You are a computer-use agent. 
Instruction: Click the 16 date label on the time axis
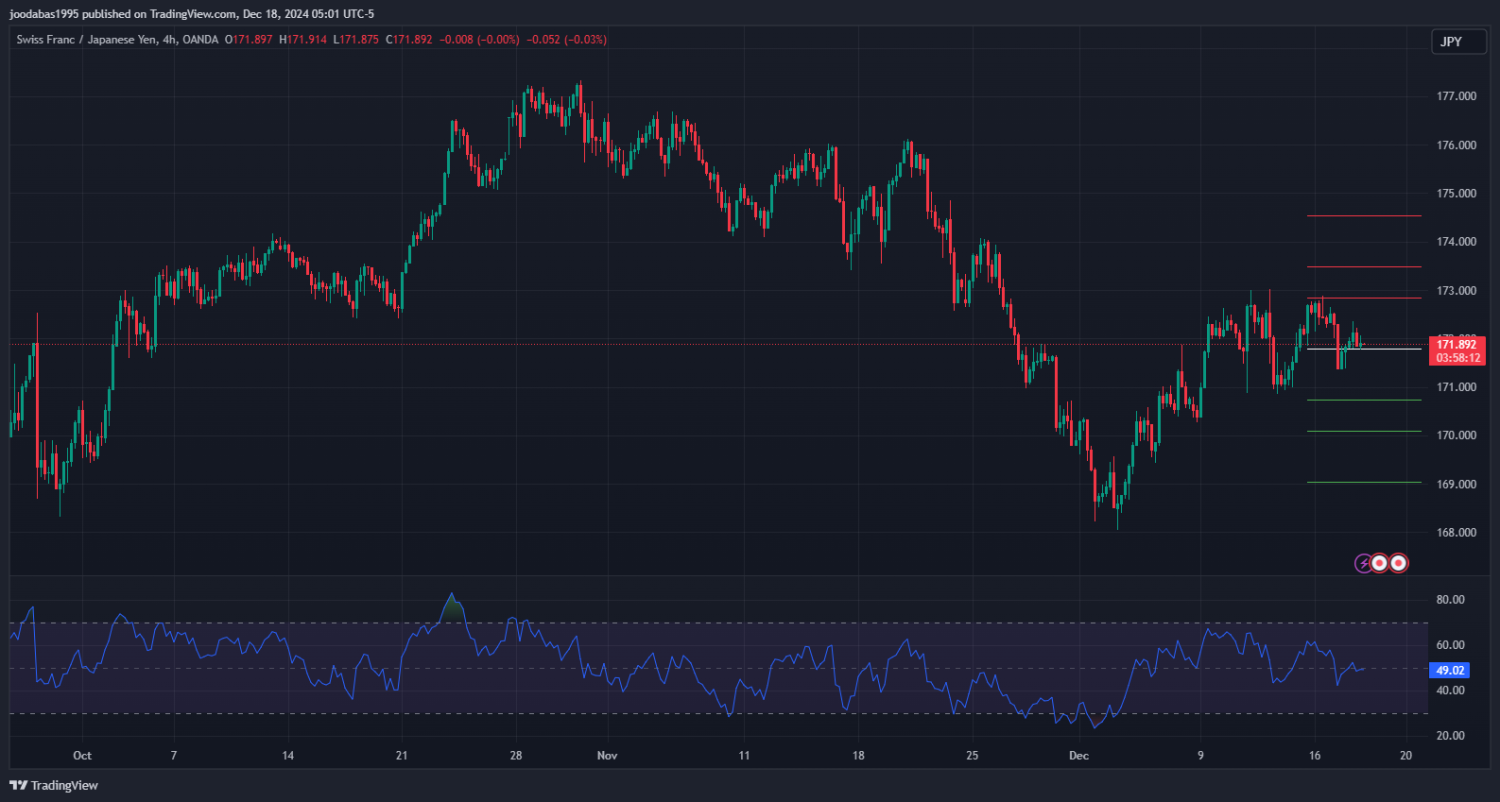[x=1314, y=756]
